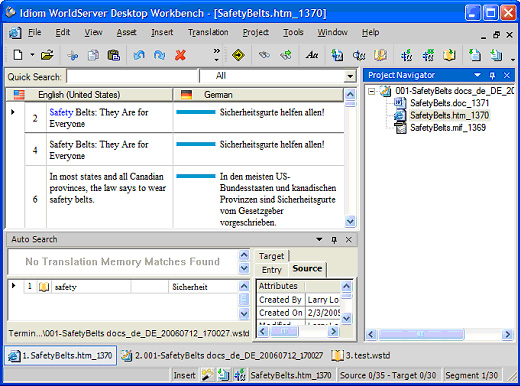Screen dimensions: 520x386
Task: Toggle the Auto Search panel pin
Action: pyautogui.click(x=334, y=240)
